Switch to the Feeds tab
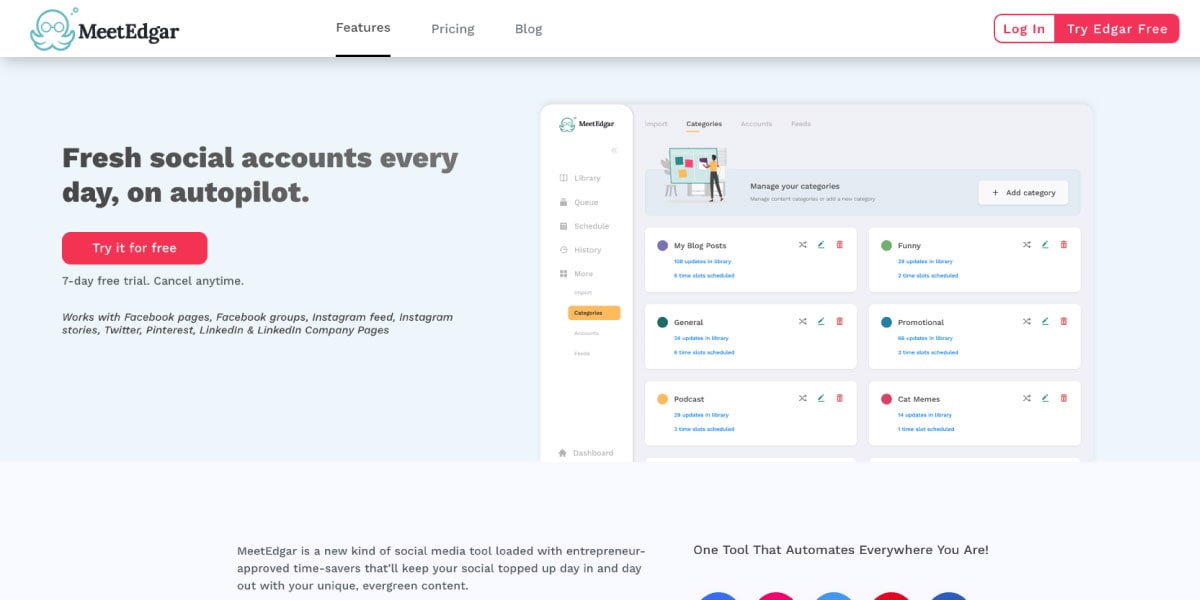The width and height of the screenshot is (1200, 600). [x=801, y=124]
